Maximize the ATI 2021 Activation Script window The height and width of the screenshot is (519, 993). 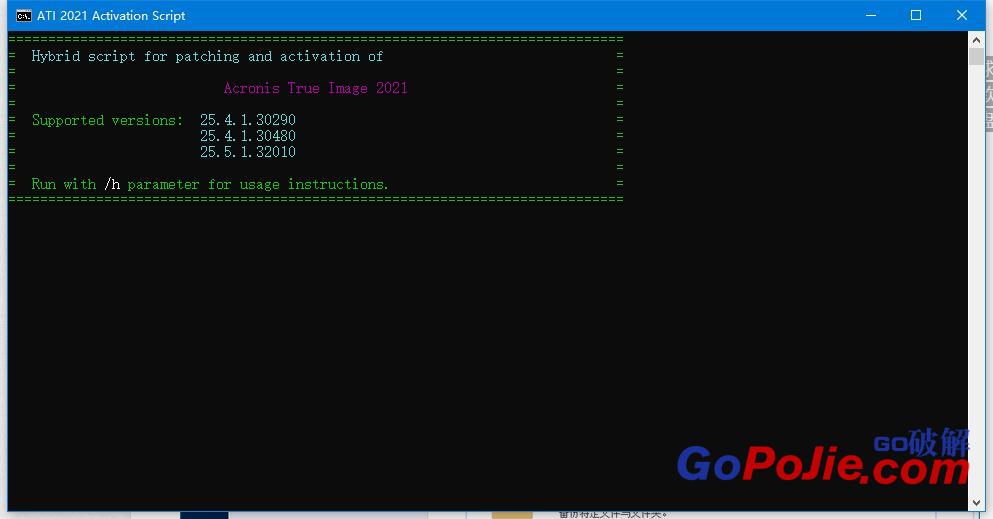pyautogui.click(x=916, y=15)
